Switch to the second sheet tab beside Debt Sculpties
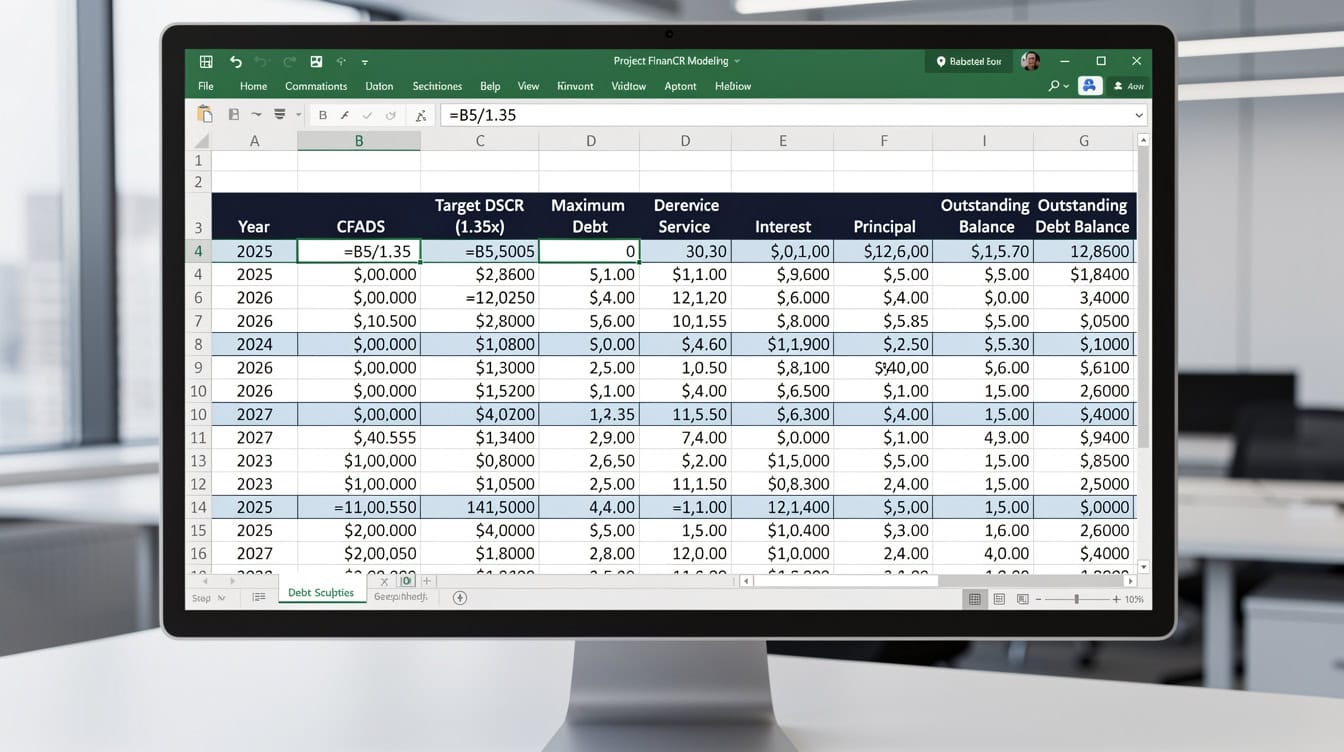Image resolution: width=1344 pixels, height=752 pixels. coord(400,596)
